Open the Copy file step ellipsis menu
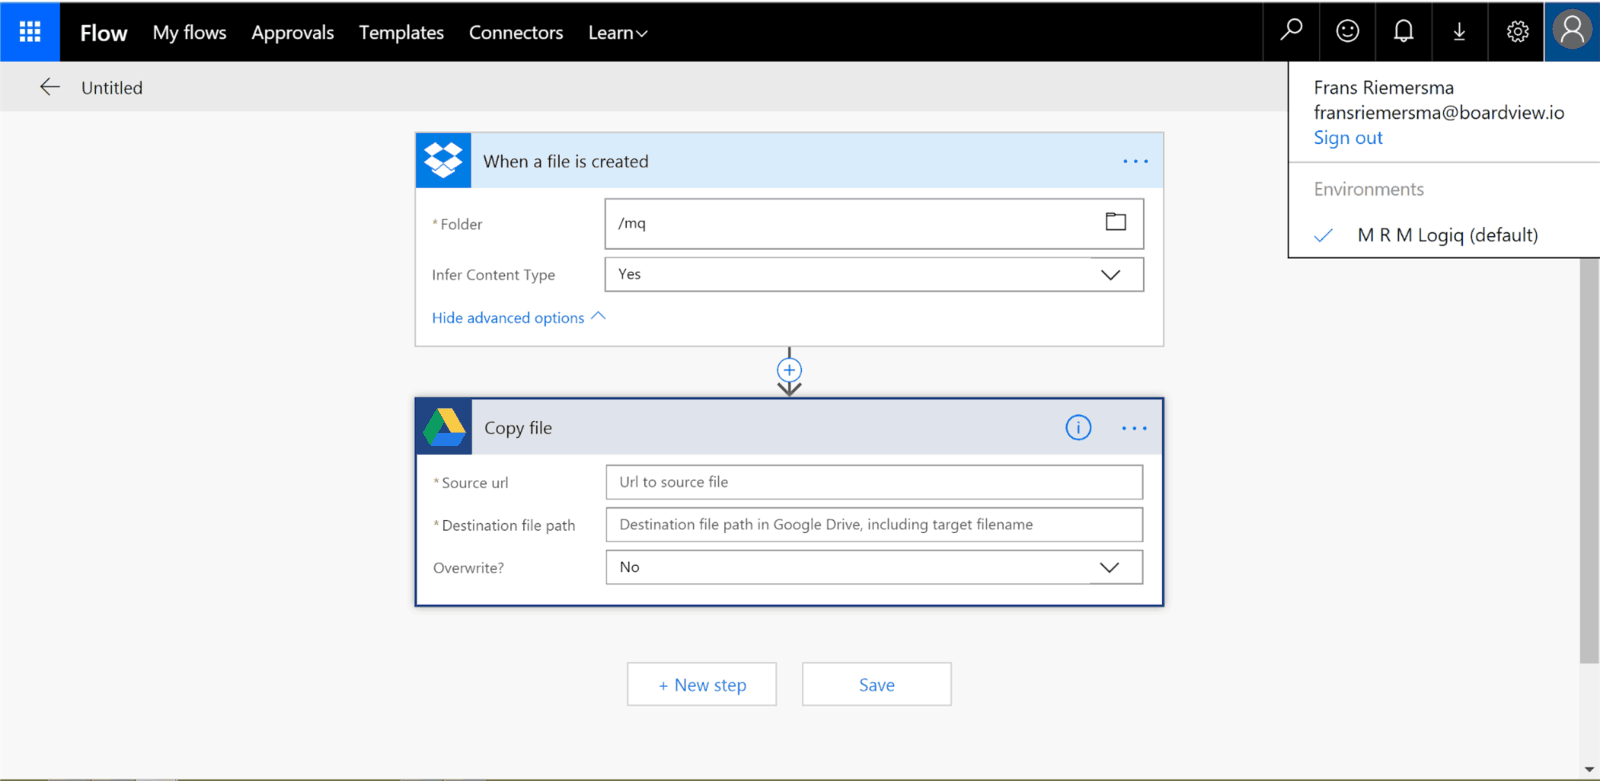The image size is (1600, 781). pyautogui.click(x=1134, y=428)
